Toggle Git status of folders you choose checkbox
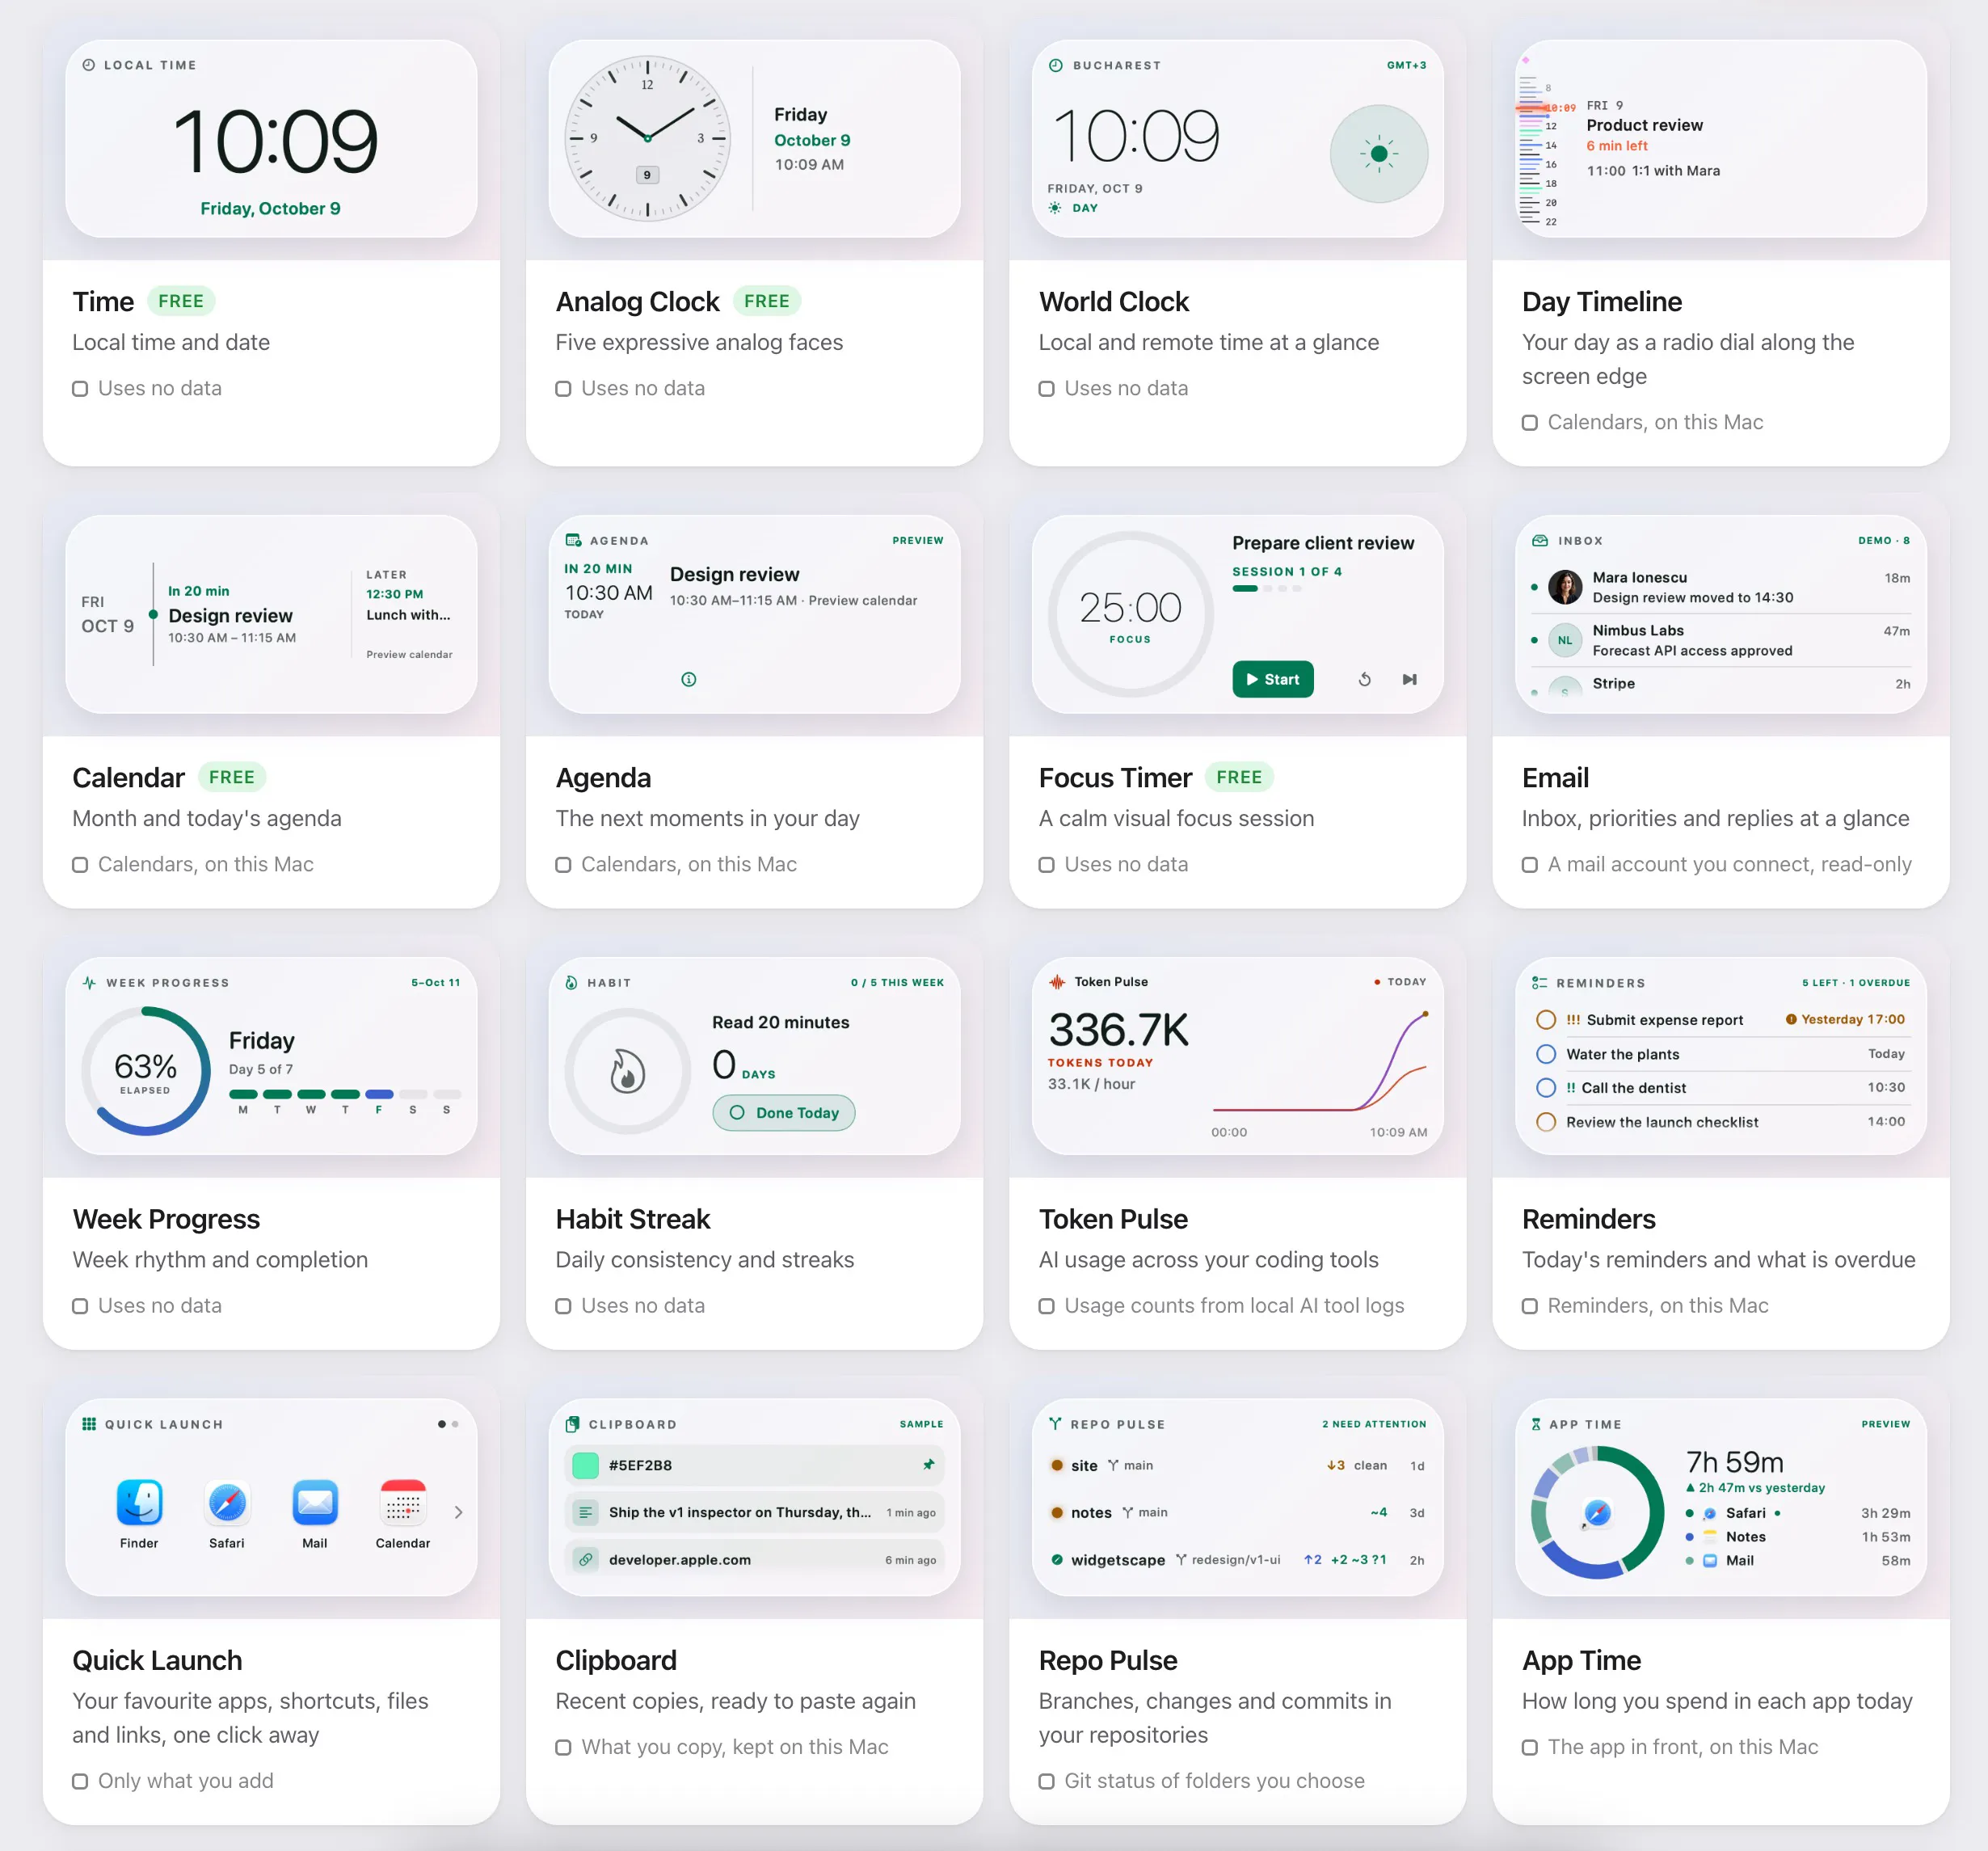 point(1046,1782)
